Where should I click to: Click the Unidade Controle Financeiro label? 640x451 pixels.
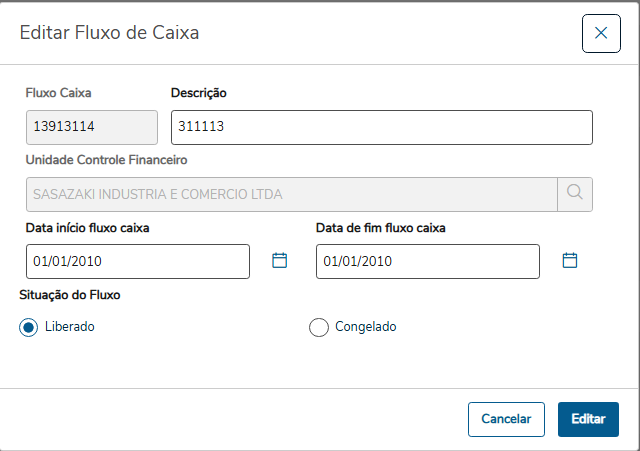coord(107,159)
